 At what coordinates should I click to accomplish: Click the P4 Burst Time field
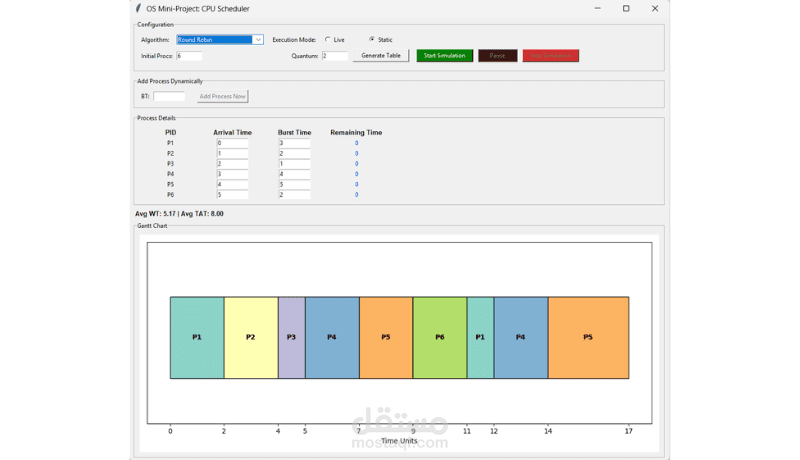(294, 174)
